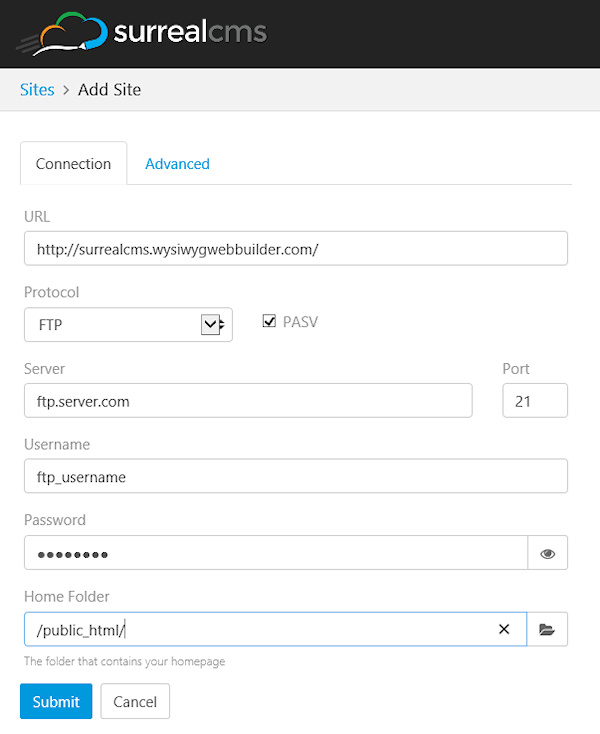Click the Add Site breadcrumb text
600x734 pixels.
(109, 90)
